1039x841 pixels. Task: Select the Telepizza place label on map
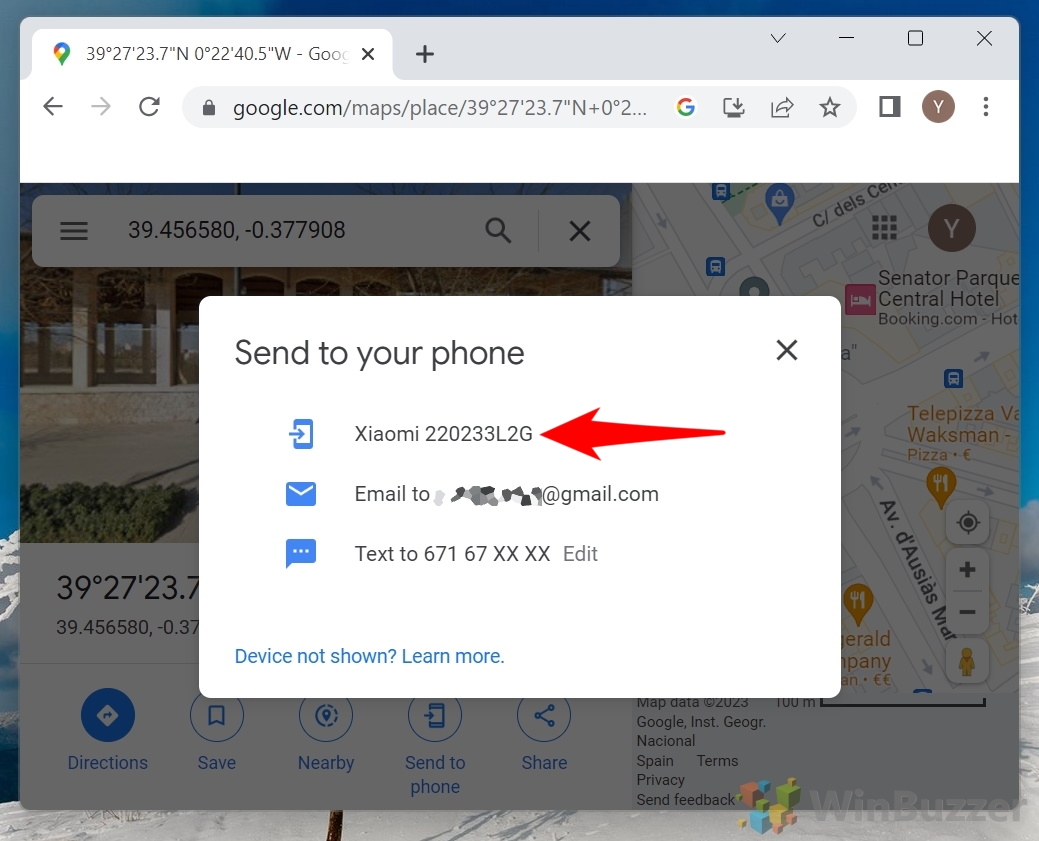coord(963,433)
